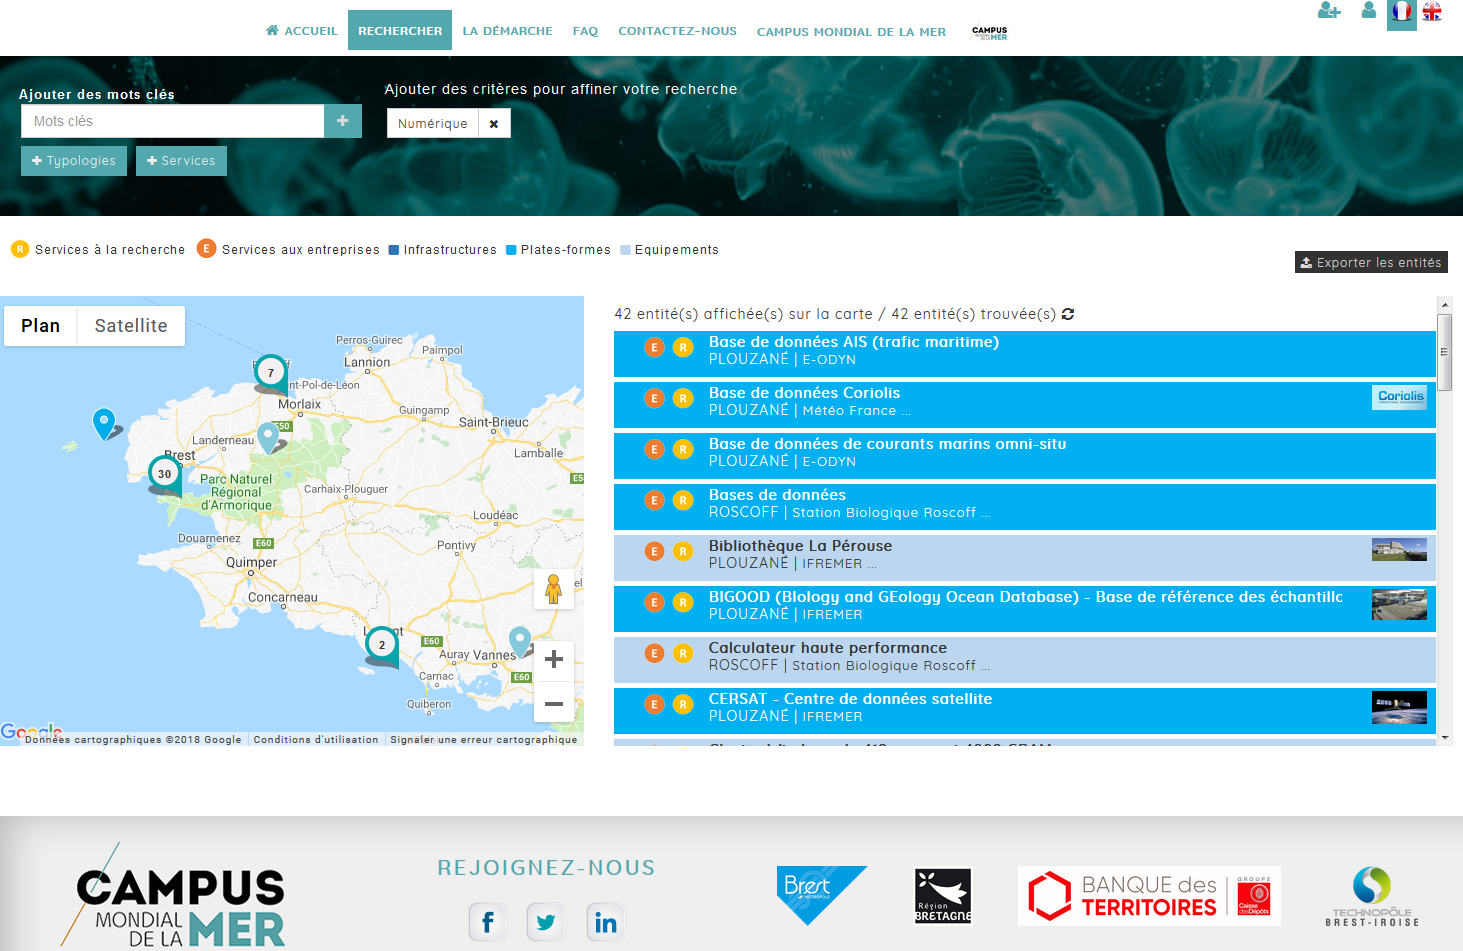
Task: Click the results scrollbar down arrow
Action: pyautogui.click(x=1444, y=738)
